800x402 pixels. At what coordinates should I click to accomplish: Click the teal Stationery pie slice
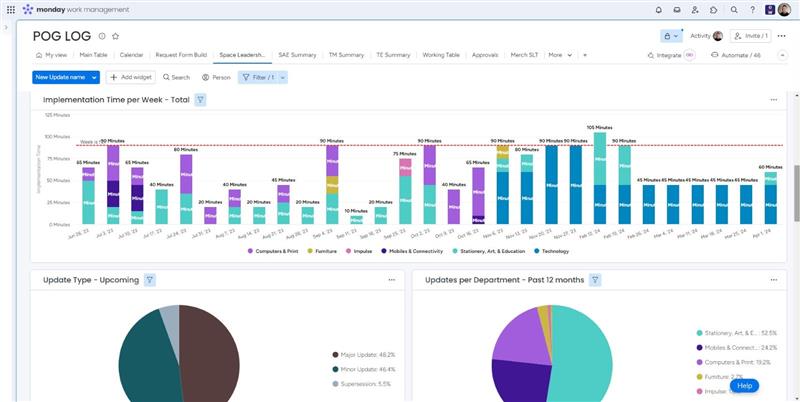coord(590,350)
